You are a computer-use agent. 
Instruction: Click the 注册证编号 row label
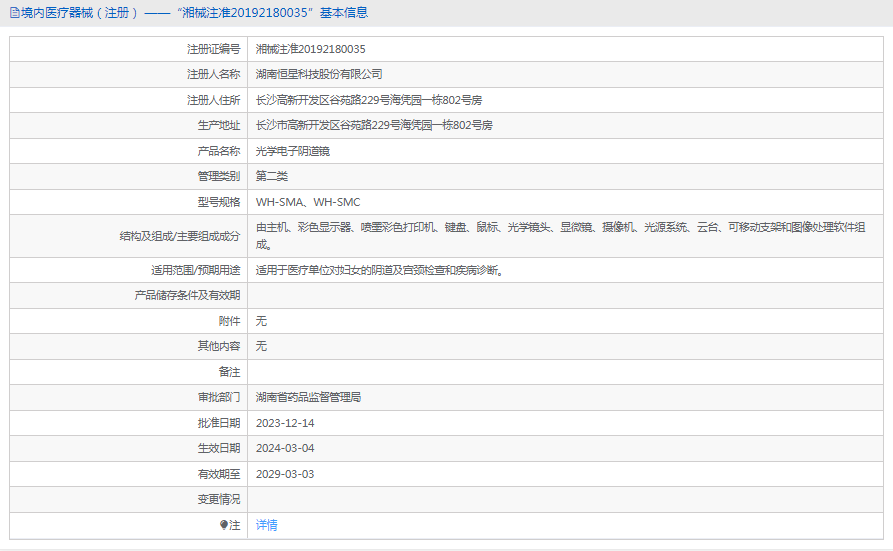[213, 49]
